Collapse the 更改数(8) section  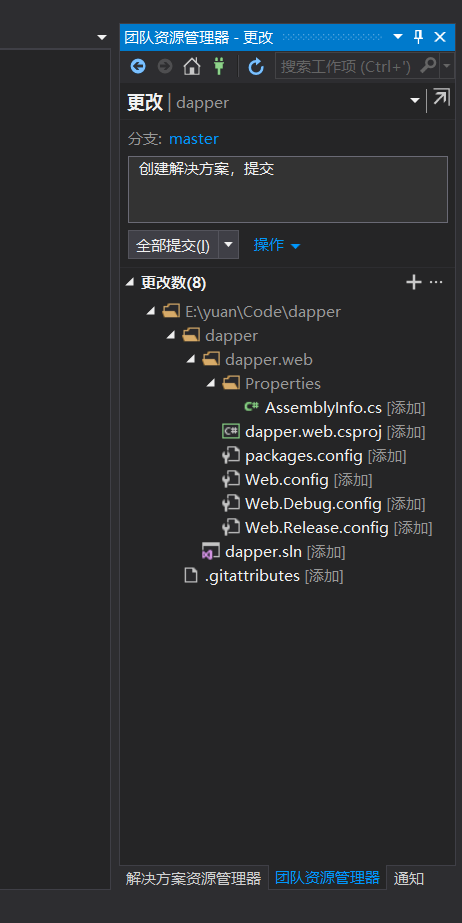tap(130, 283)
